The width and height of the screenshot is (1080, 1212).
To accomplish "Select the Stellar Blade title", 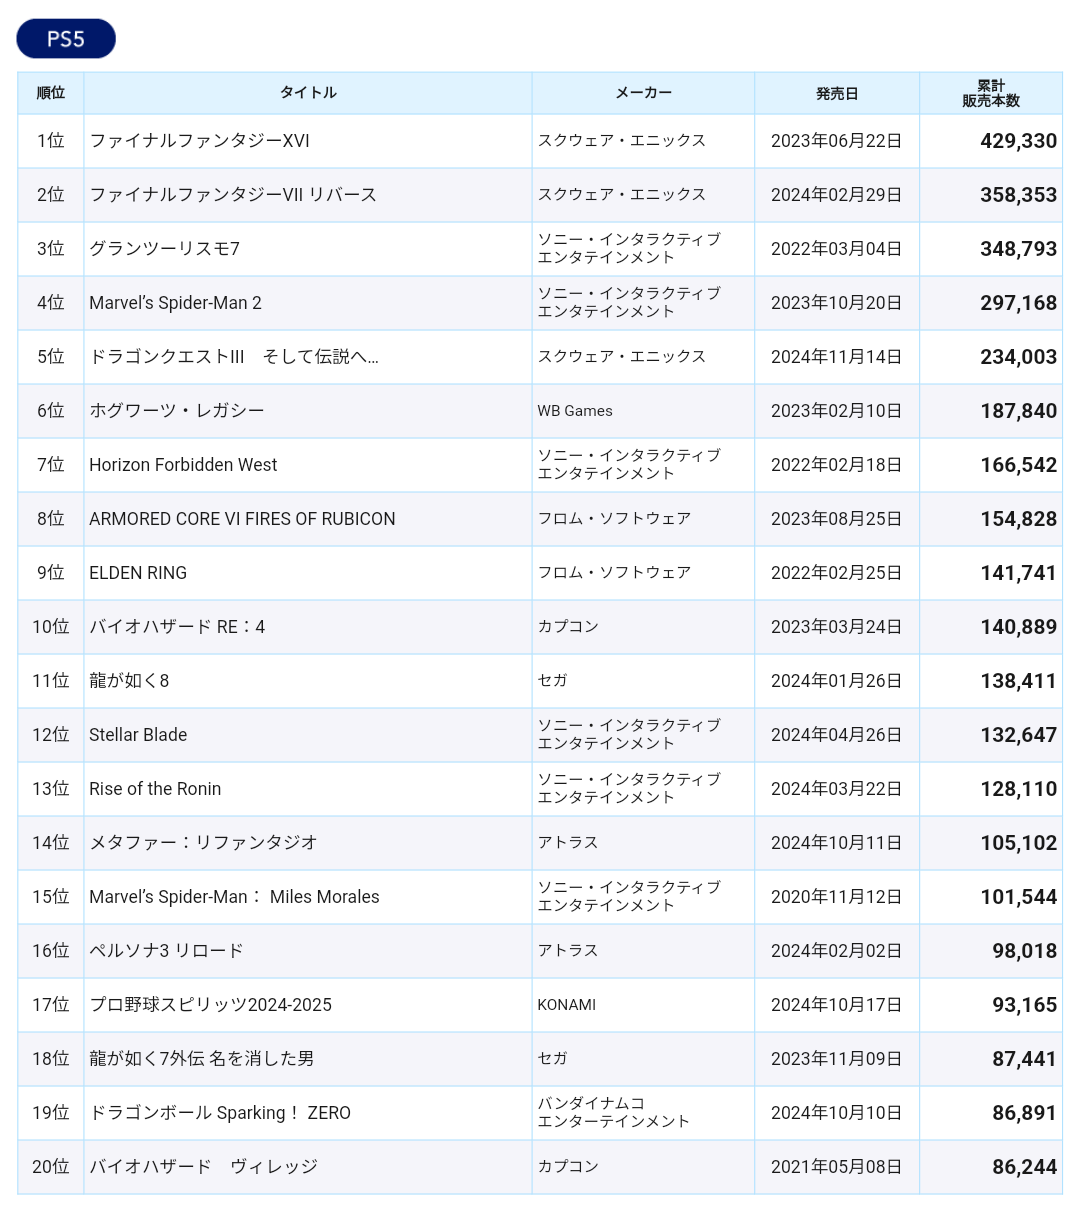I will point(138,735).
